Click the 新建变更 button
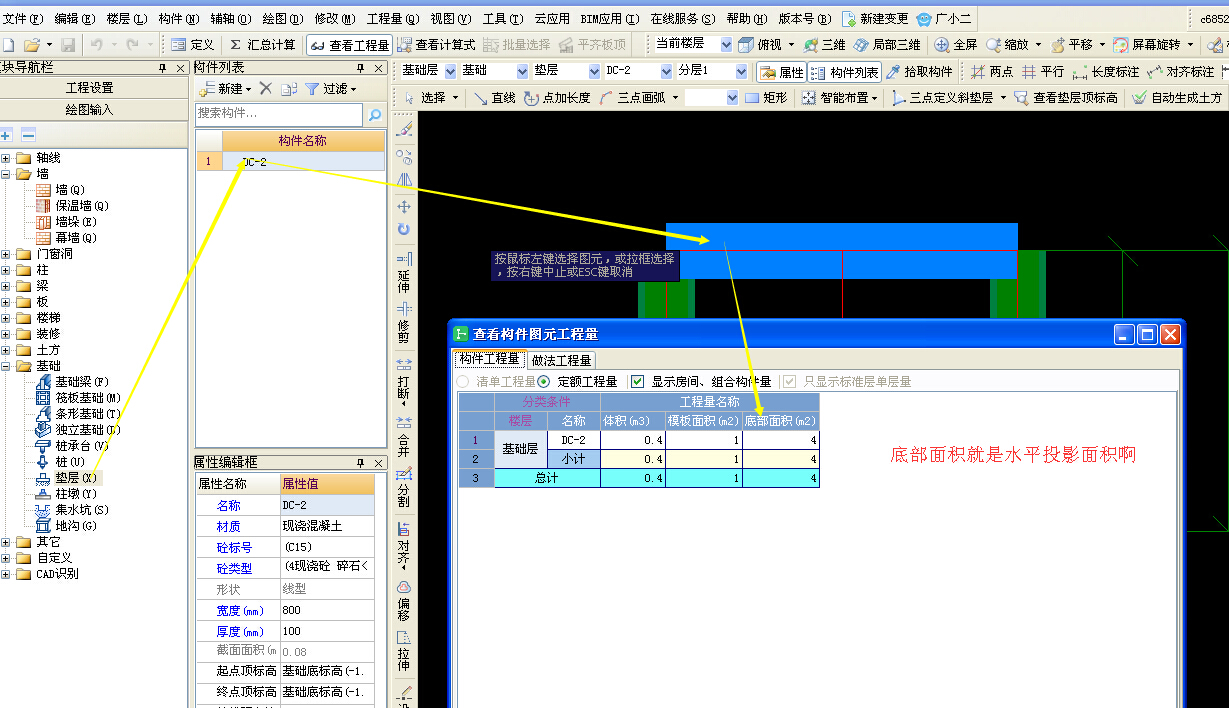This screenshot has height=708, width=1229. [876, 18]
